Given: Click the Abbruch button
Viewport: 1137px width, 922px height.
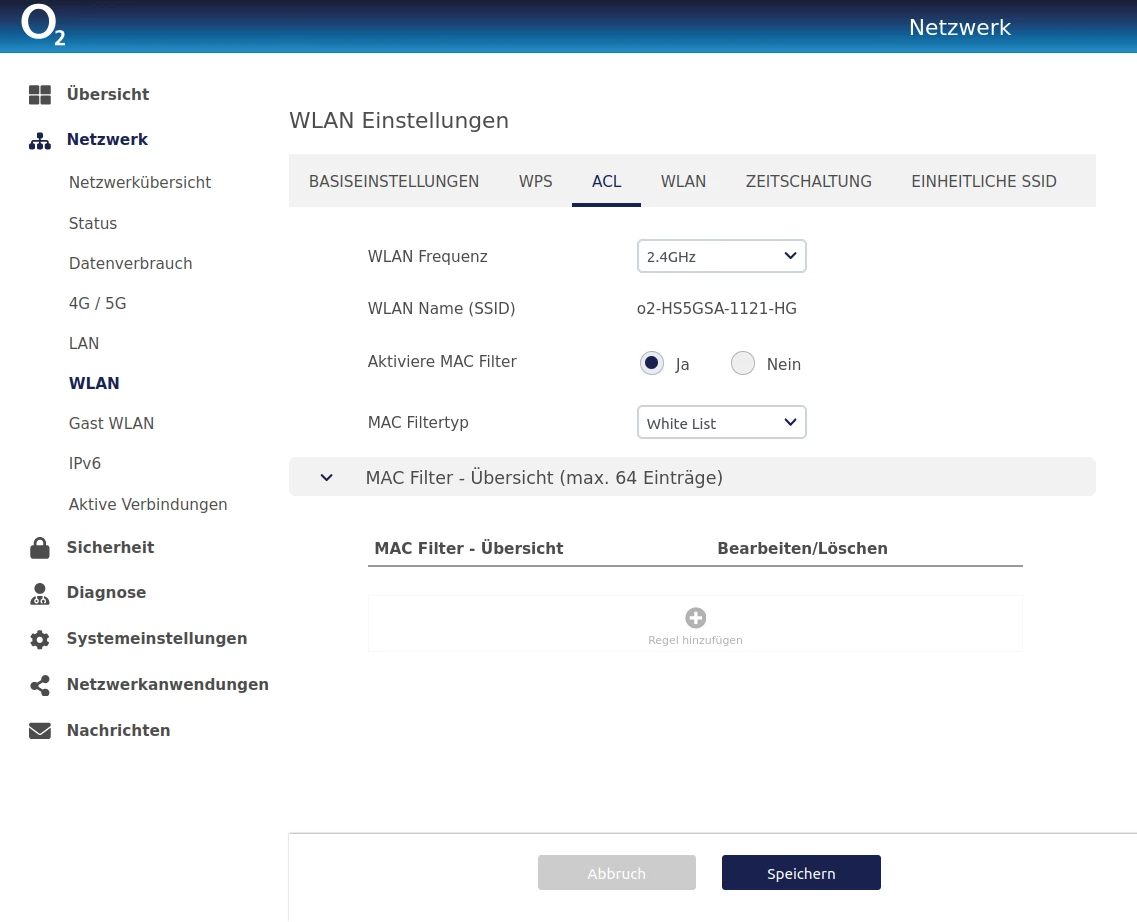Looking at the screenshot, I should (616, 873).
